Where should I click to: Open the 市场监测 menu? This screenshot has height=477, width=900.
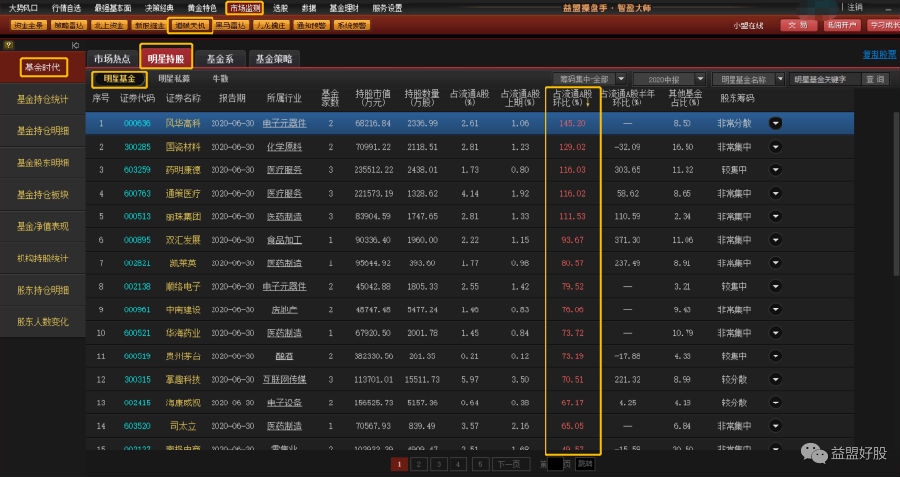[x=244, y=7]
